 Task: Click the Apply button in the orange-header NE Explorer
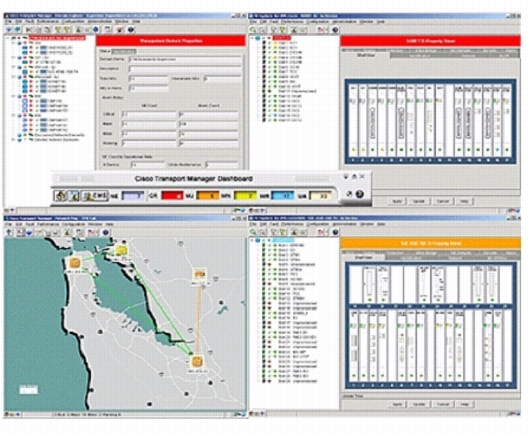click(x=397, y=404)
